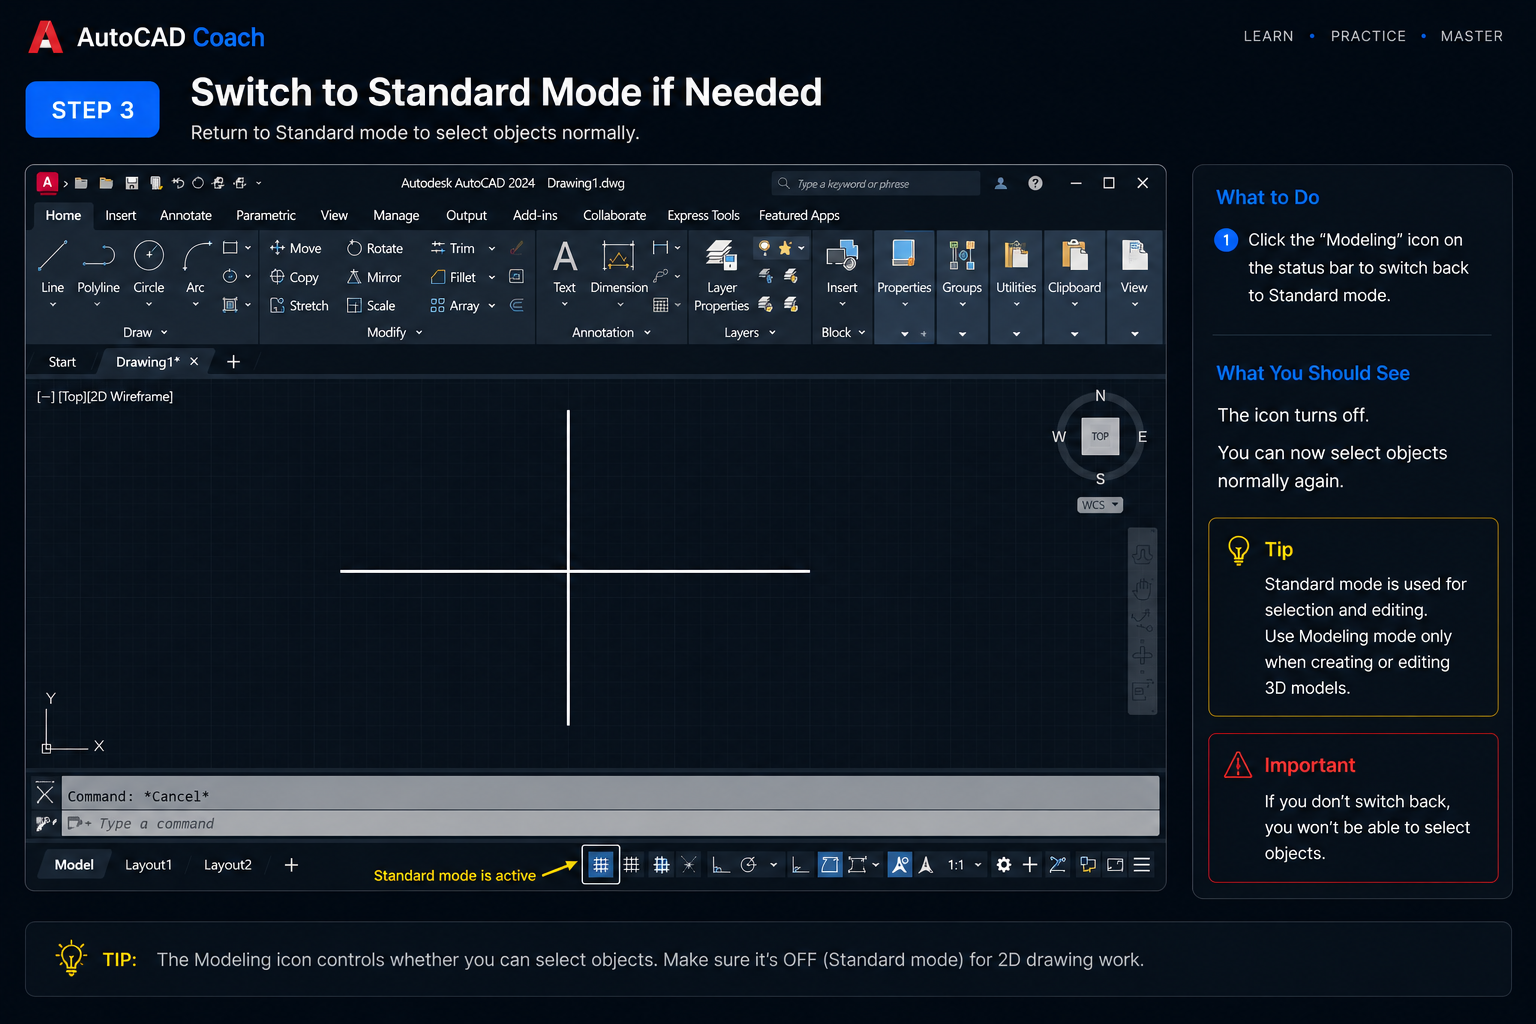
Task: Choose the Move command
Action: [x=295, y=248]
